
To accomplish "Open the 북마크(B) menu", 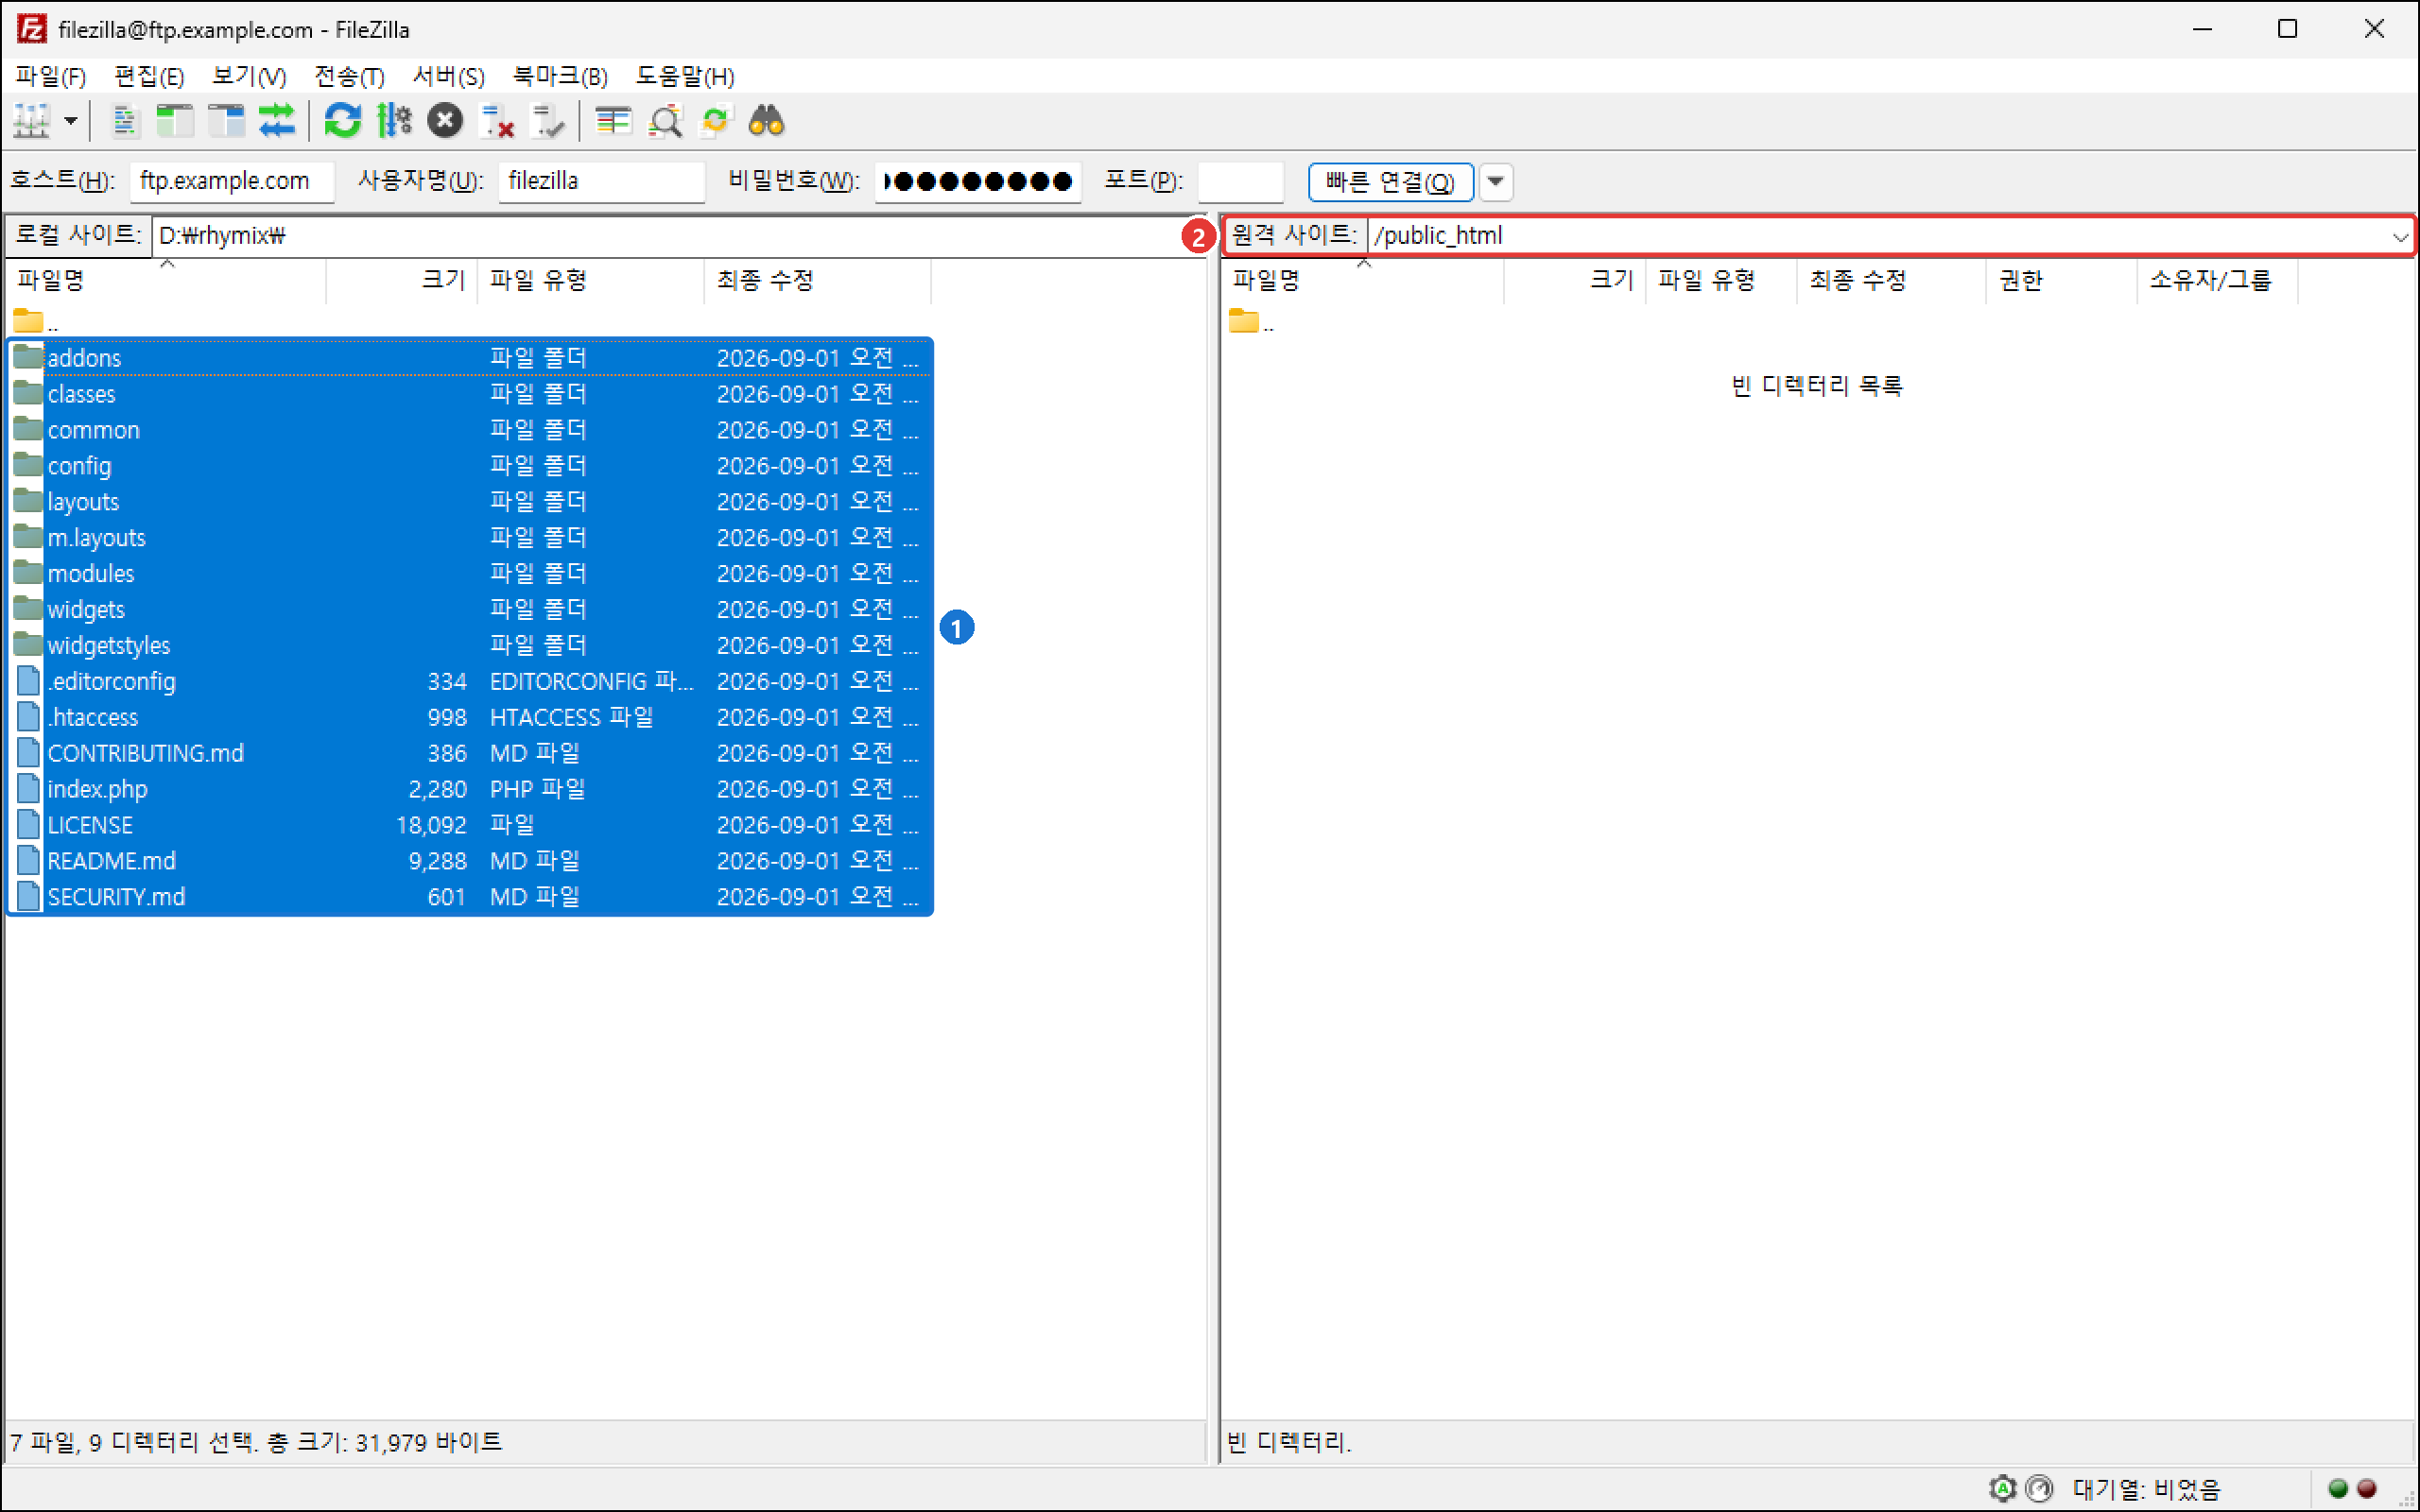I will pyautogui.click(x=560, y=76).
